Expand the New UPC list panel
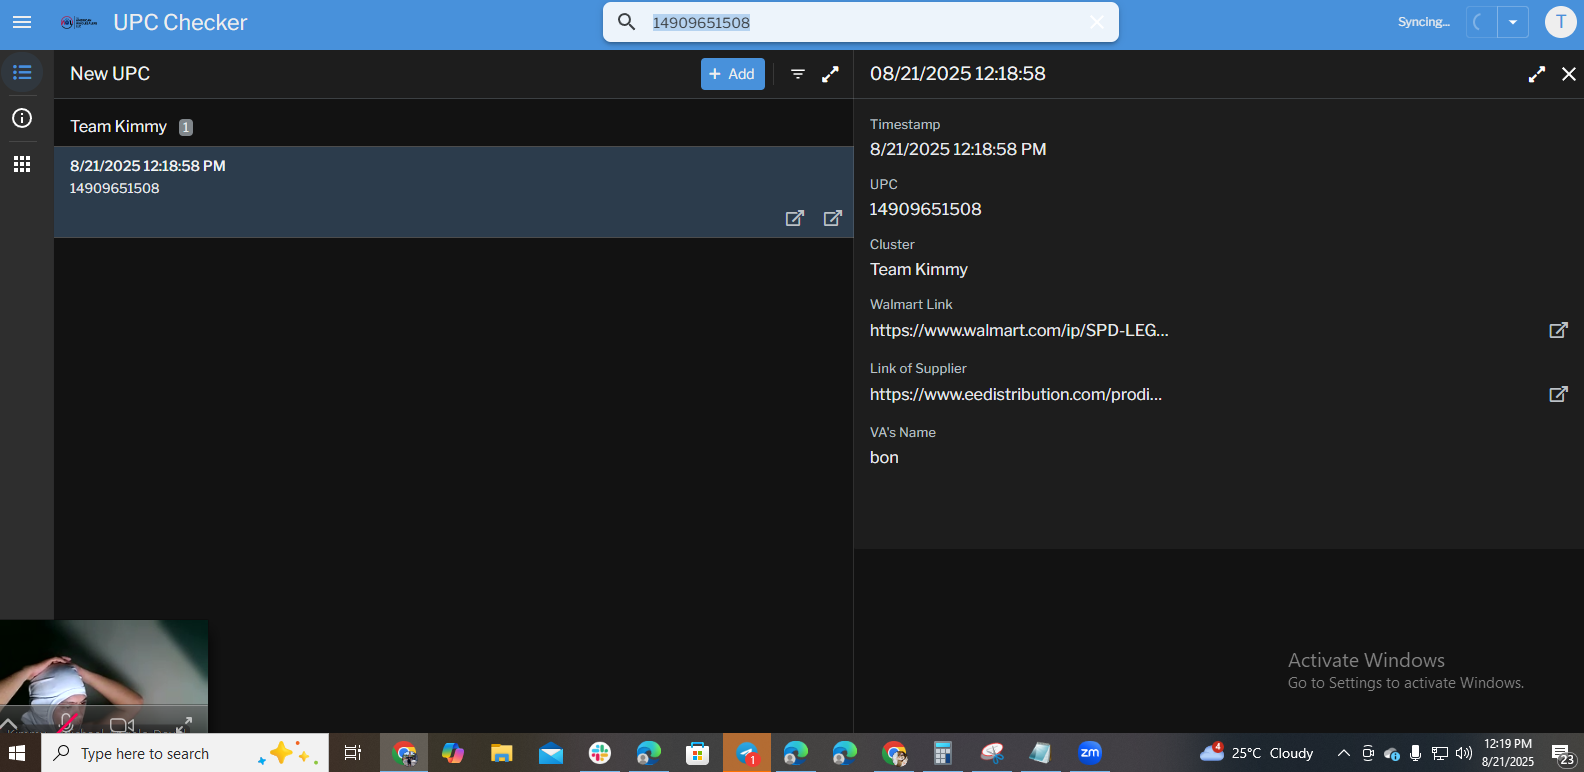The image size is (1584, 772). [x=830, y=74]
